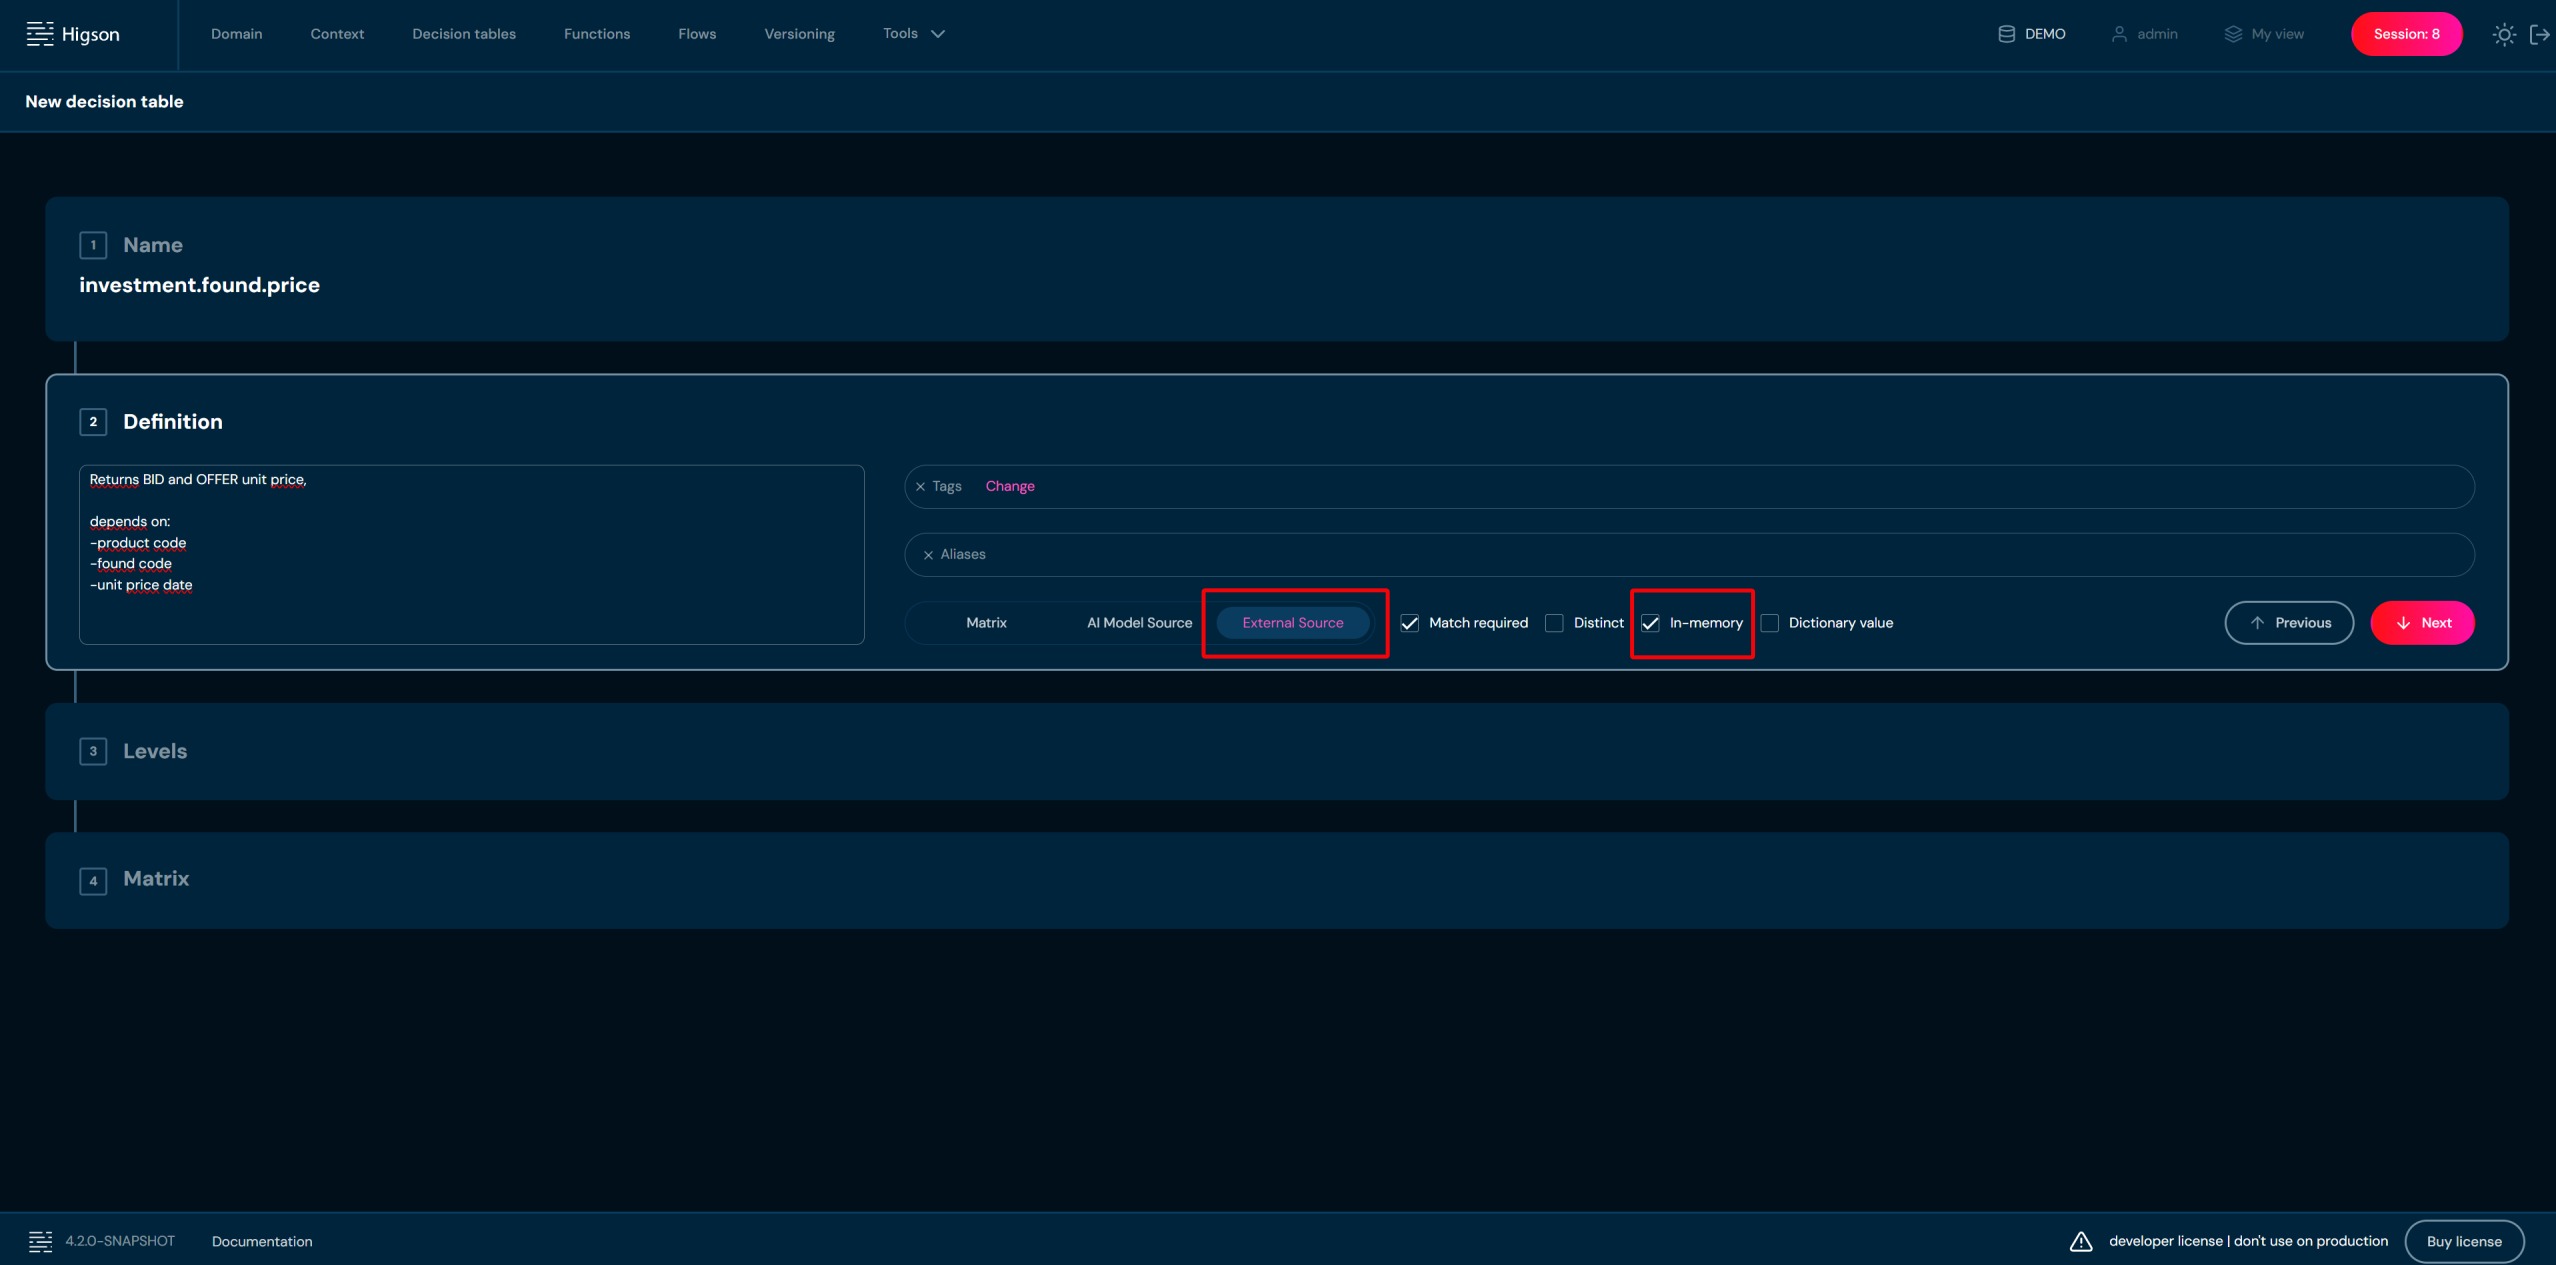Open the Tools dropdown menu
Viewport: 2556px width, 1265px height.
coord(913,34)
